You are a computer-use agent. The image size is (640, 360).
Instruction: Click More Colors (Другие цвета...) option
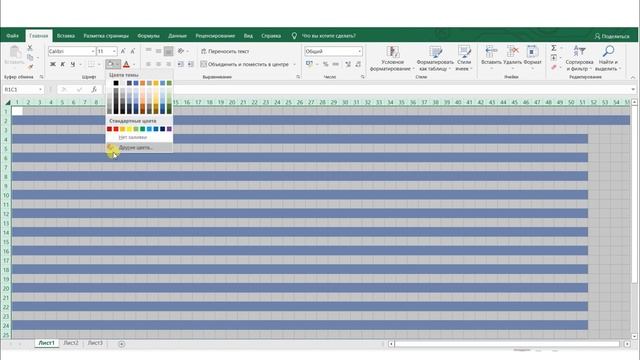click(139, 147)
